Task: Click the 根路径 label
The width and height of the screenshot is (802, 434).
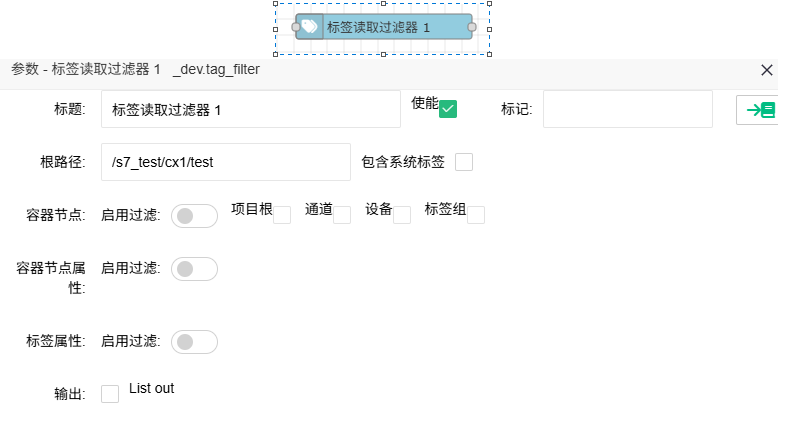Action: (x=63, y=162)
